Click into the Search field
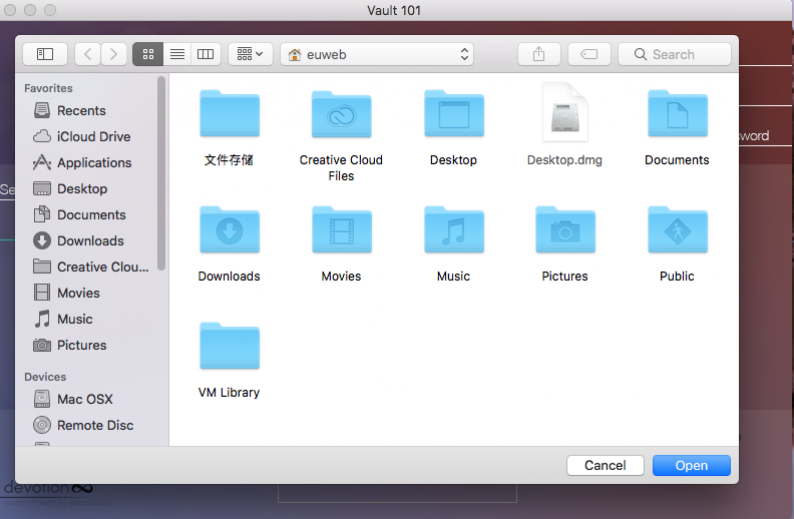Screen dimensions: 794x519 (x=674, y=54)
